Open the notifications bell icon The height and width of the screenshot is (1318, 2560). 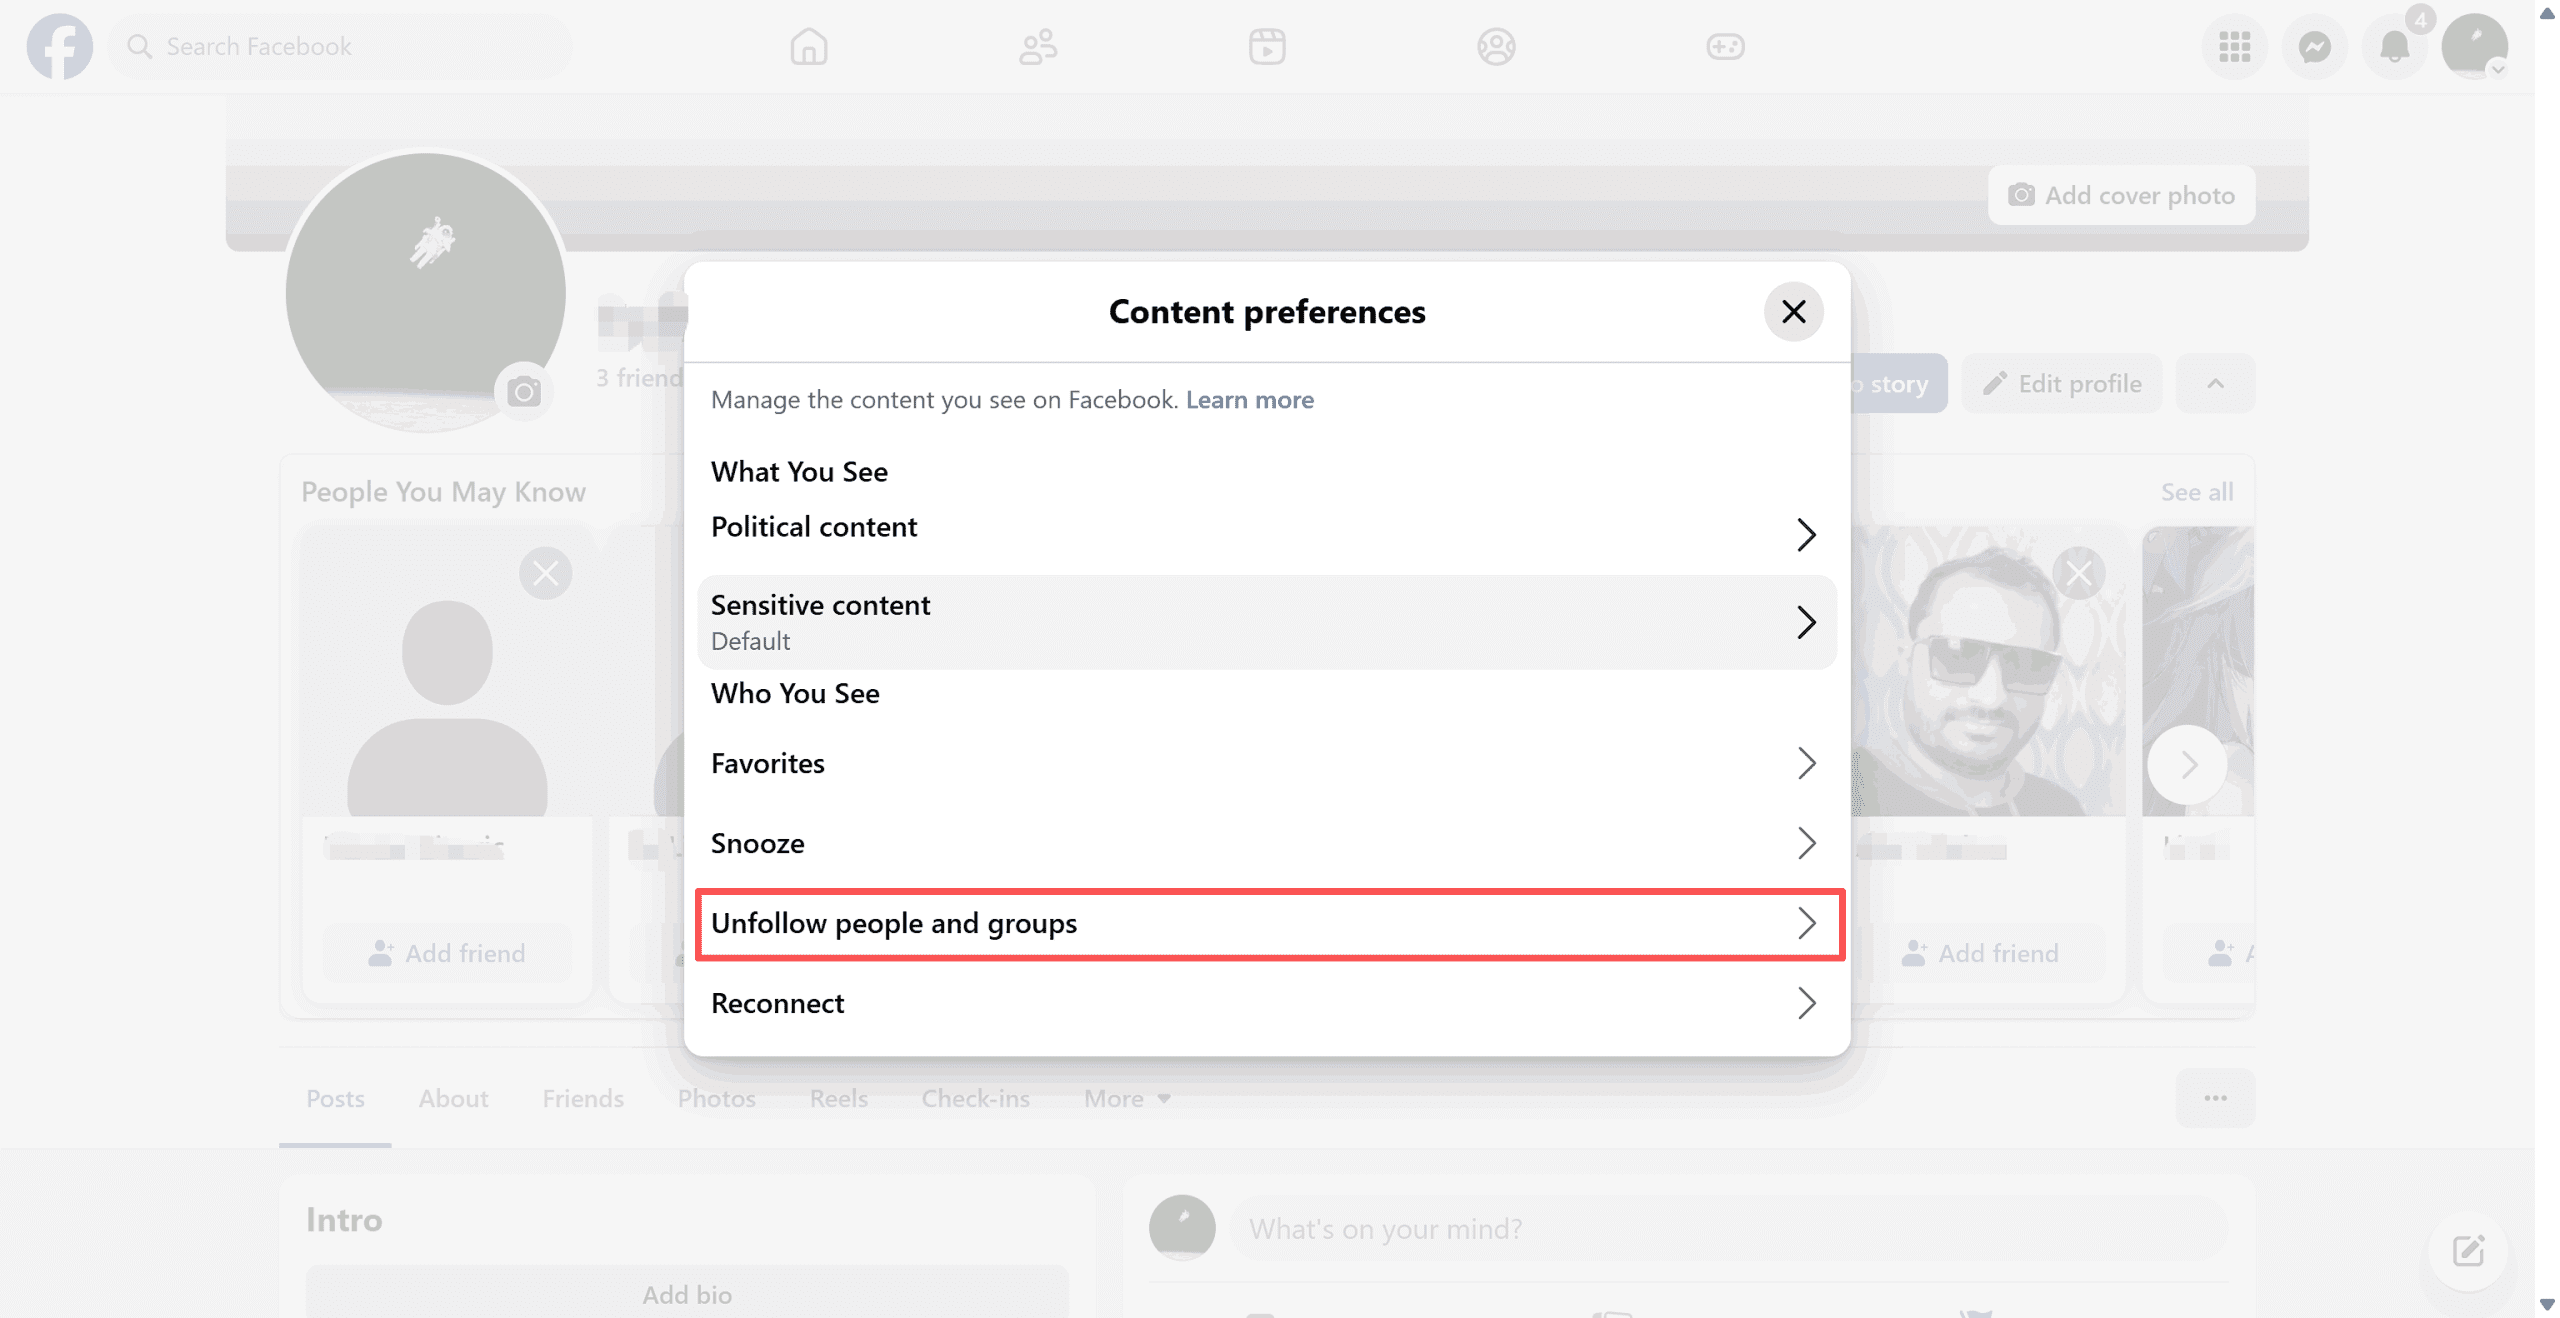tap(2394, 46)
